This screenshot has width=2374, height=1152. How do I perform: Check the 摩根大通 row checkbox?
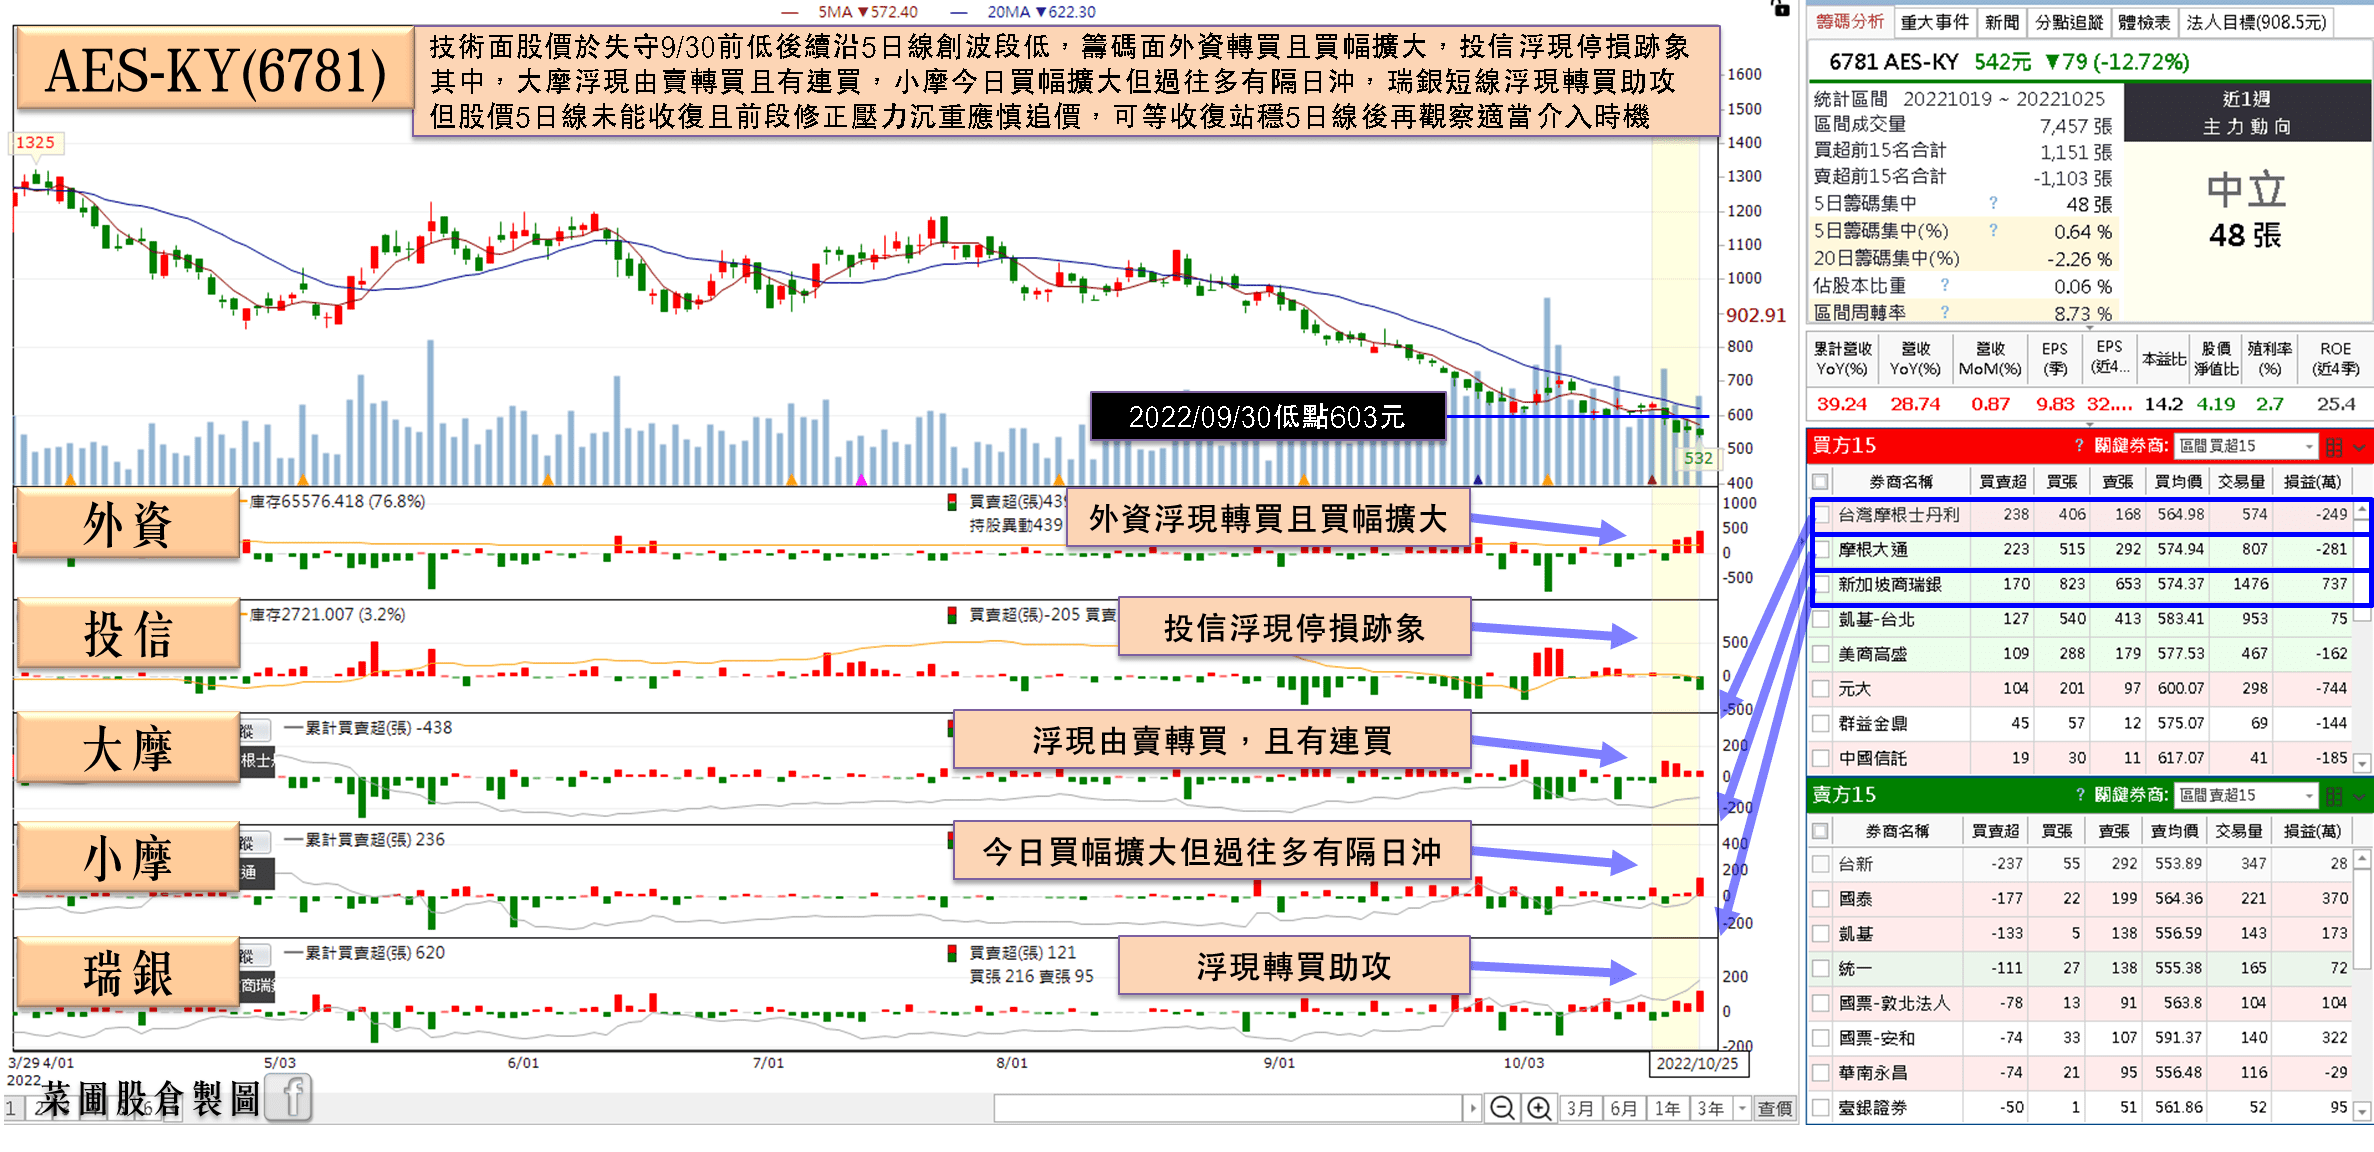click(1821, 550)
